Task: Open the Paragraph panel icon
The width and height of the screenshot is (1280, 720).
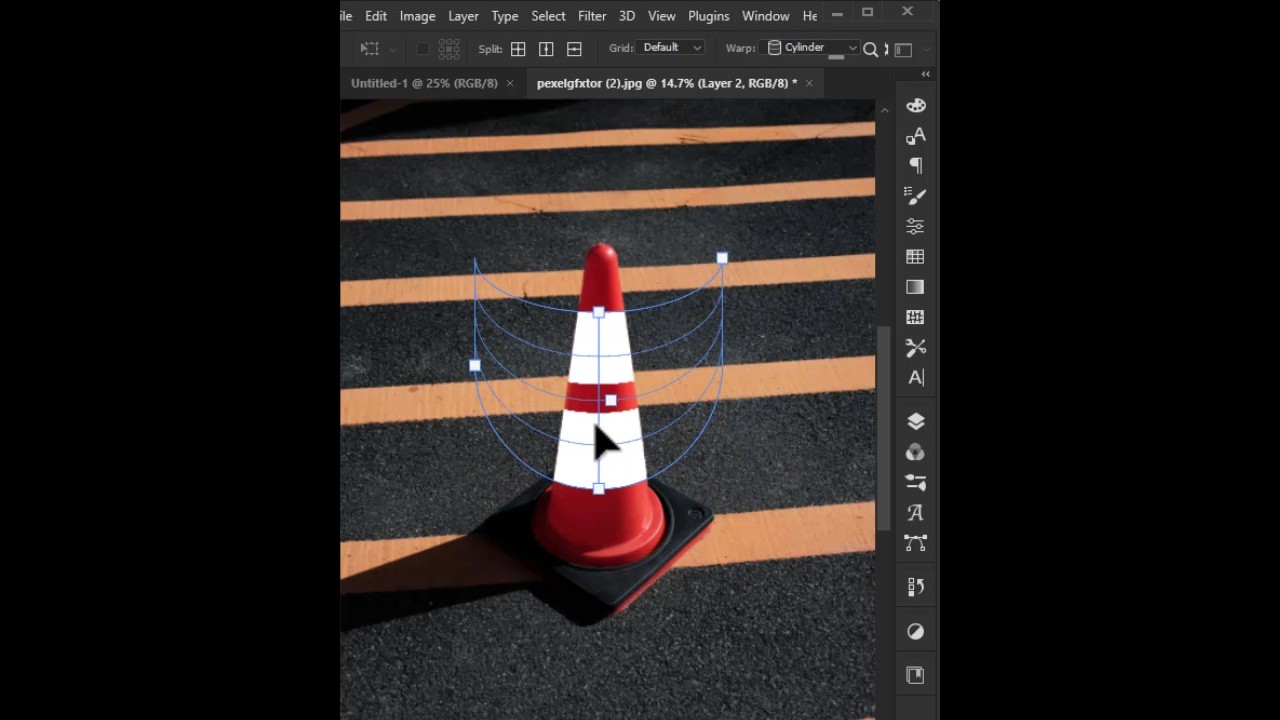Action: [x=916, y=166]
